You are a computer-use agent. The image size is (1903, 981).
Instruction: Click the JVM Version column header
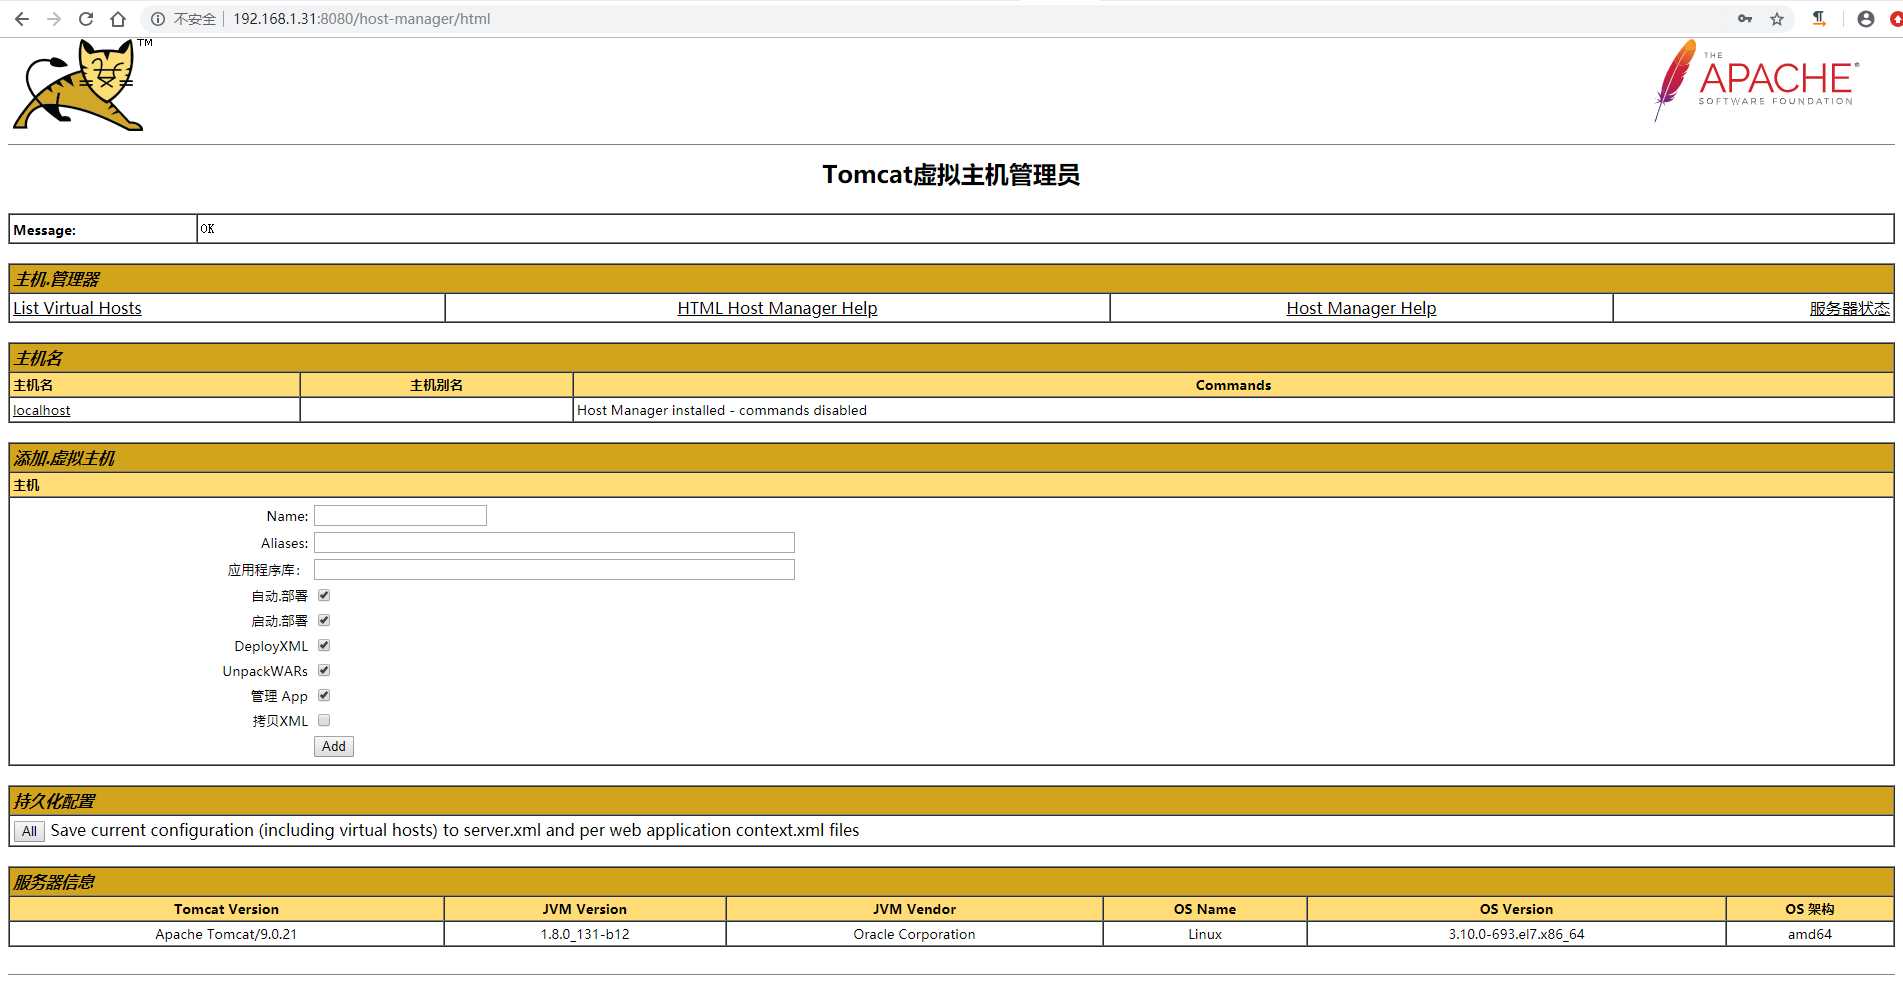(x=585, y=909)
